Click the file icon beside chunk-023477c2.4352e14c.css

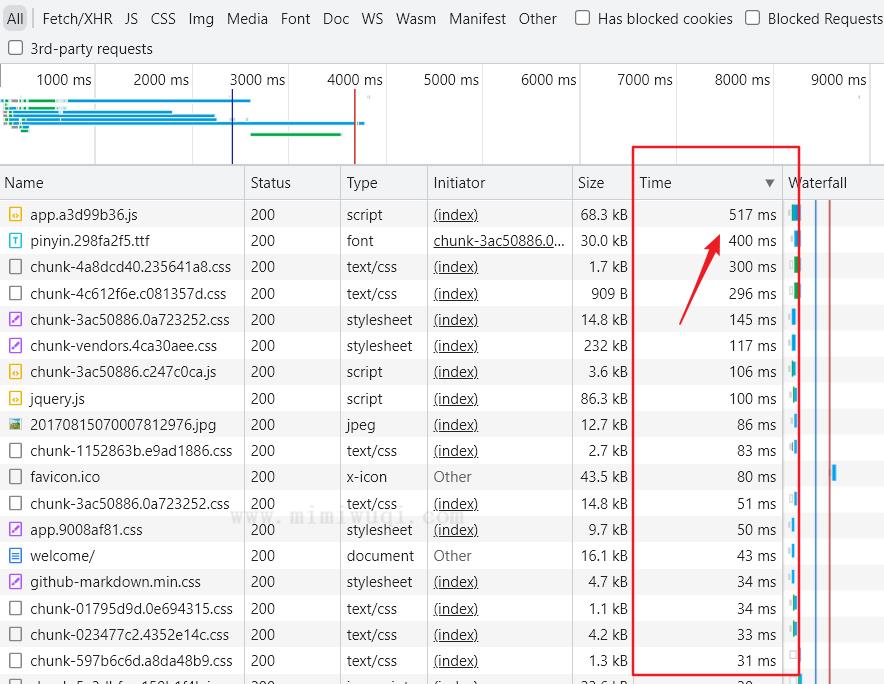(15, 634)
